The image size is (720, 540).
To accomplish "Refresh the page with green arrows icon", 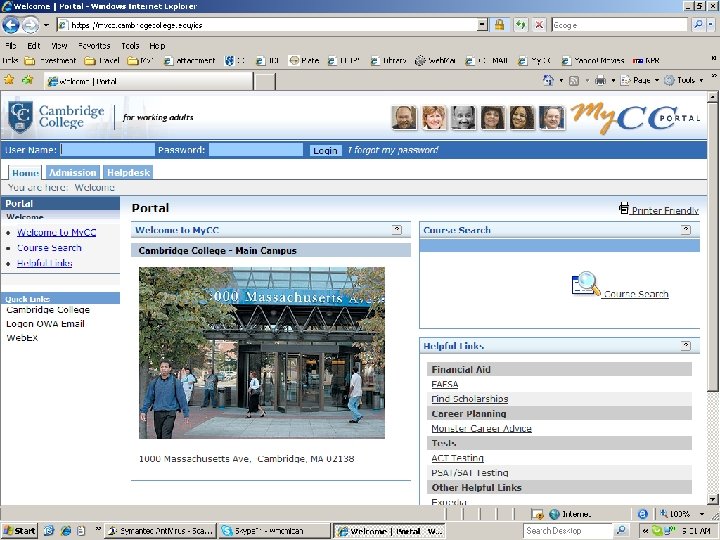I will click(520, 25).
